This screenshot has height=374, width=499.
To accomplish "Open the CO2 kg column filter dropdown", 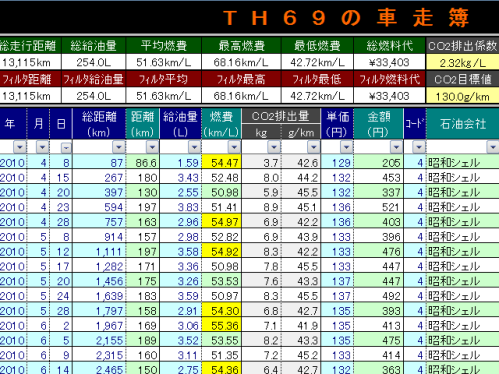I will [274, 147].
